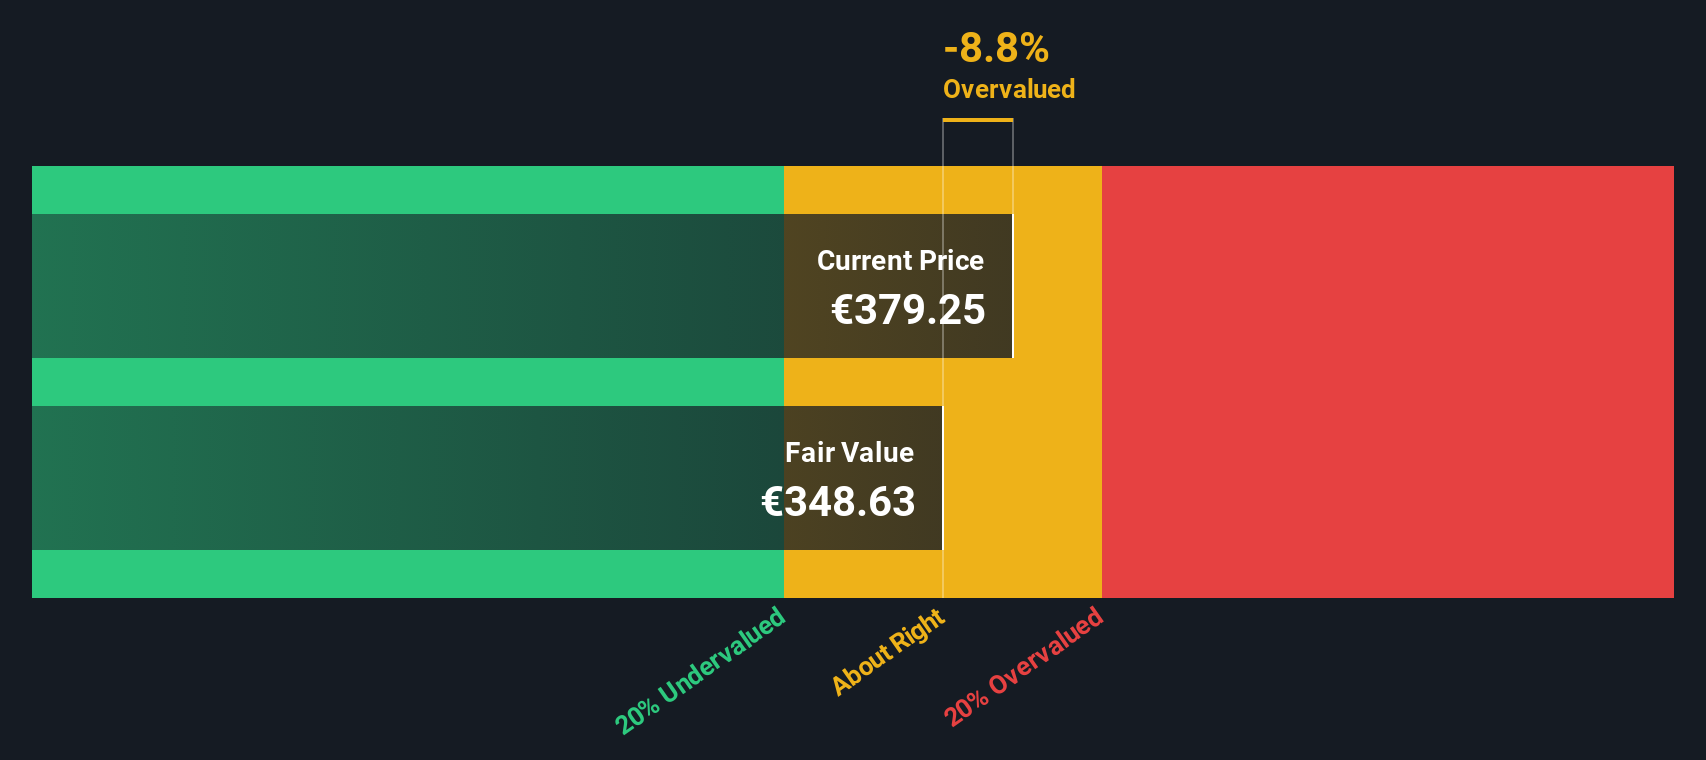This screenshot has height=760, width=1706.
Task: Click the 20% Undervalued axis label
Action: (700, 670)
